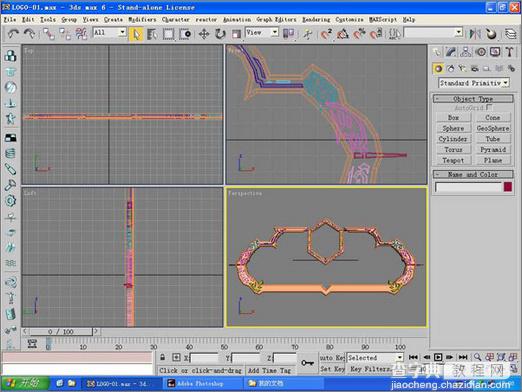Click Use Pivot Point Center button

[288, 33]
